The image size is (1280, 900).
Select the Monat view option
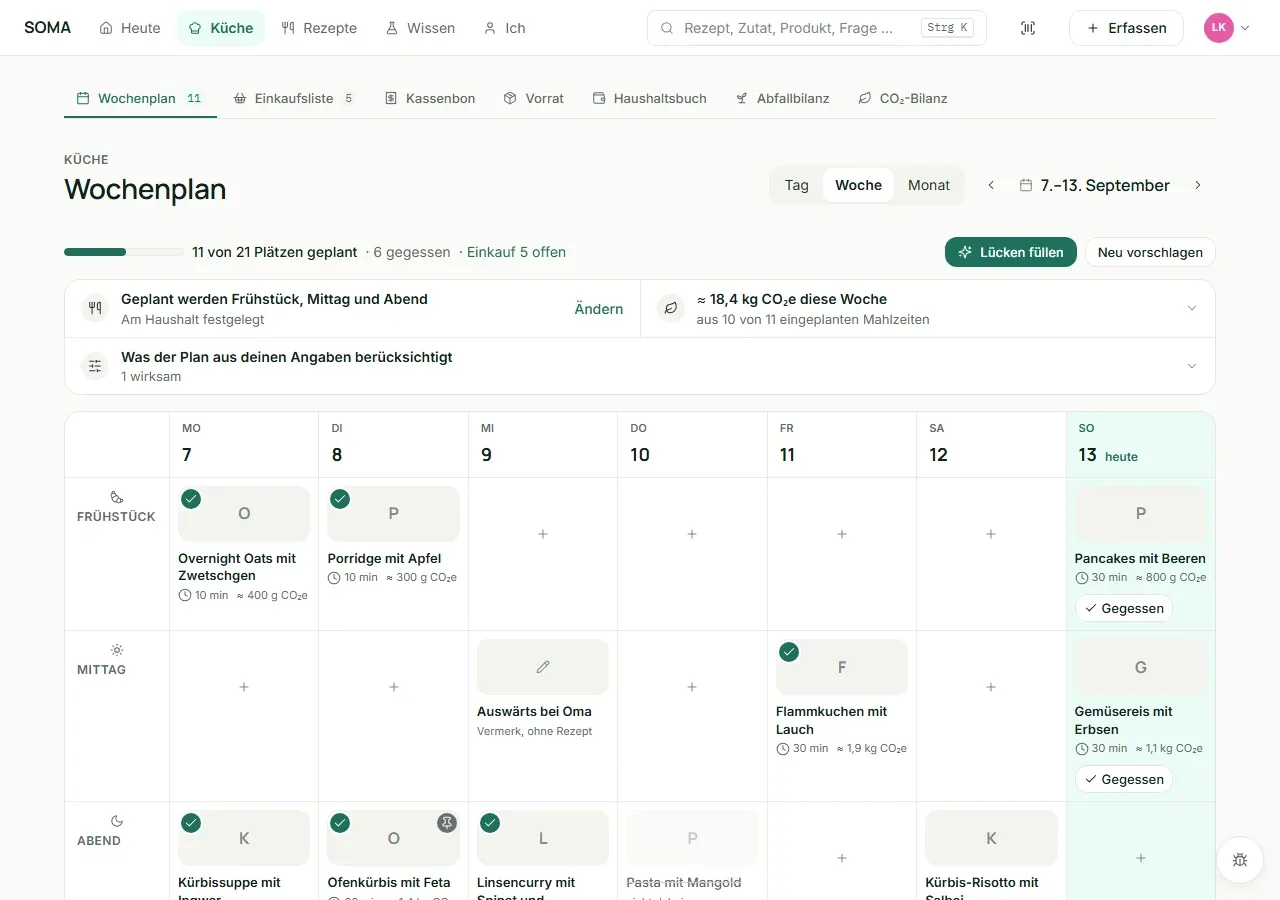pyautogui.click(x=929, y=185)
